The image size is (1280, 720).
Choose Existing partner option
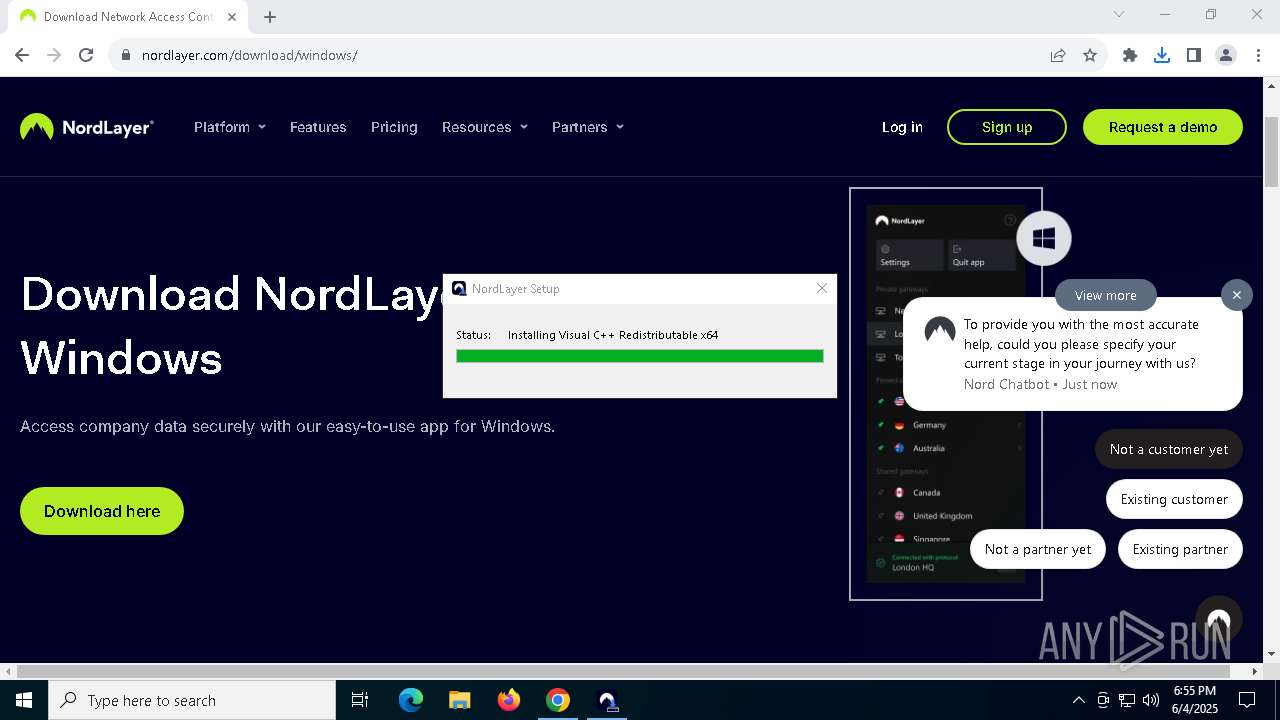1180,549
